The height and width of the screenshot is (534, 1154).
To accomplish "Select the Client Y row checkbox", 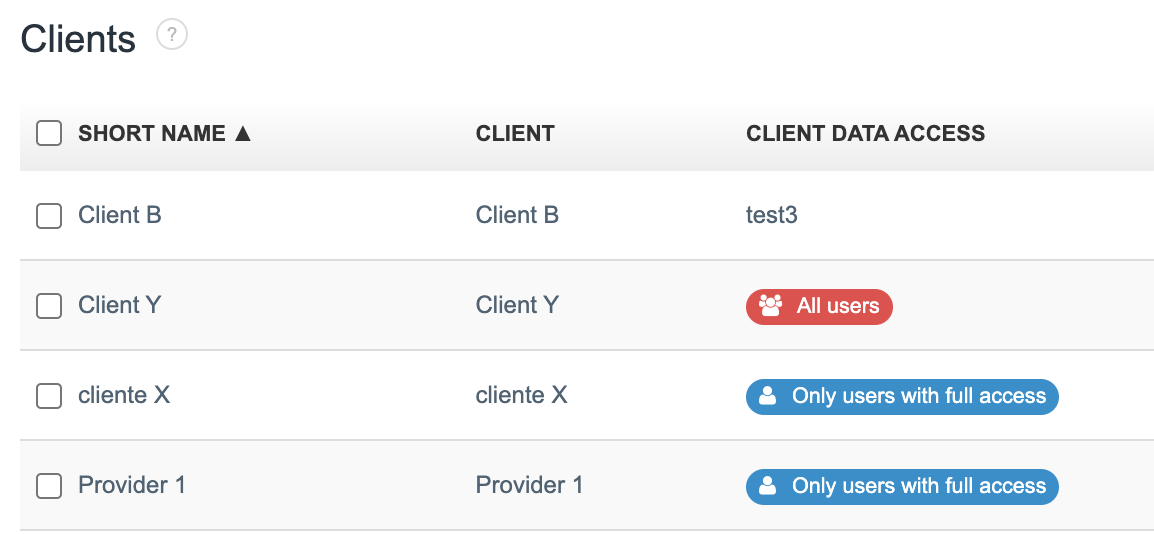I will point(49,305).
